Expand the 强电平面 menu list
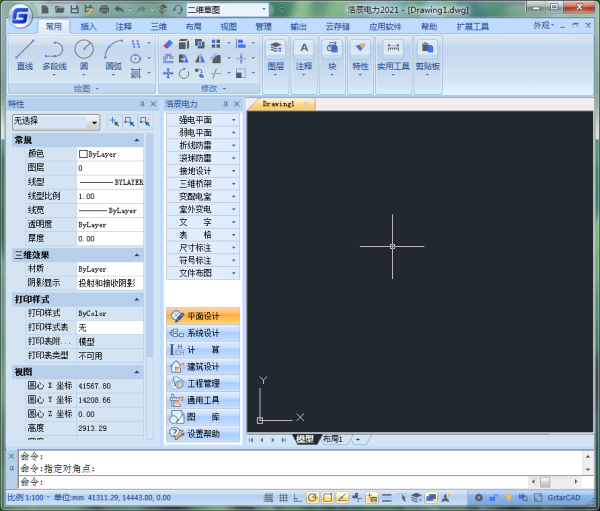600x511 pixels. pyautogui.click(x=203, y=119)
